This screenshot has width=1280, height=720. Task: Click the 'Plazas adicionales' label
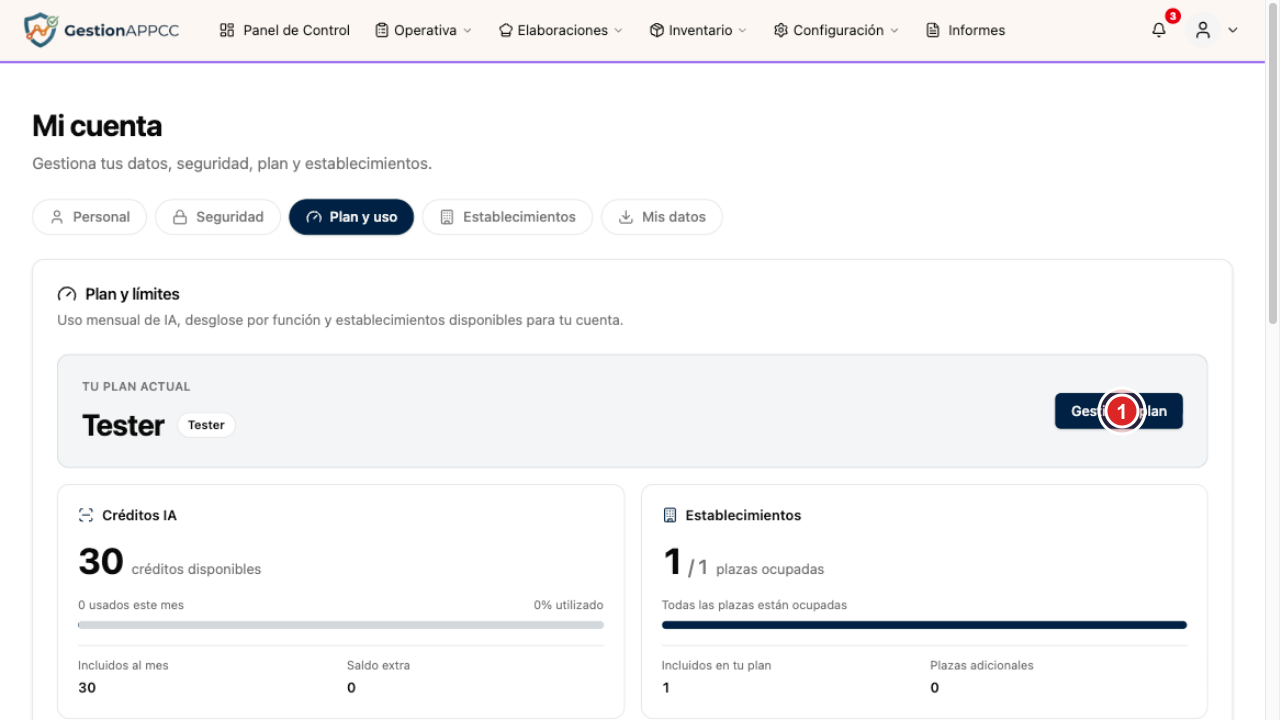982,665
